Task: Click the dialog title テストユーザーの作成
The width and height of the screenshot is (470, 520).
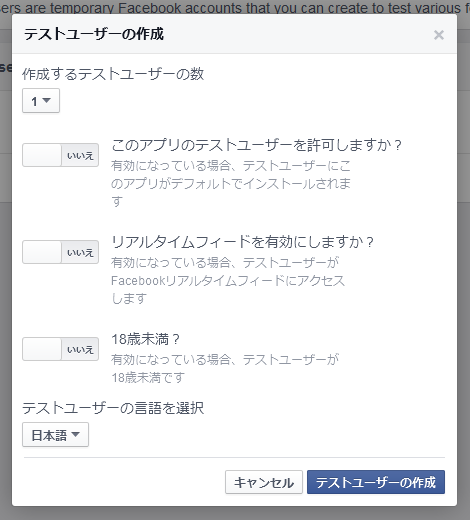Action: pos(94,34)
